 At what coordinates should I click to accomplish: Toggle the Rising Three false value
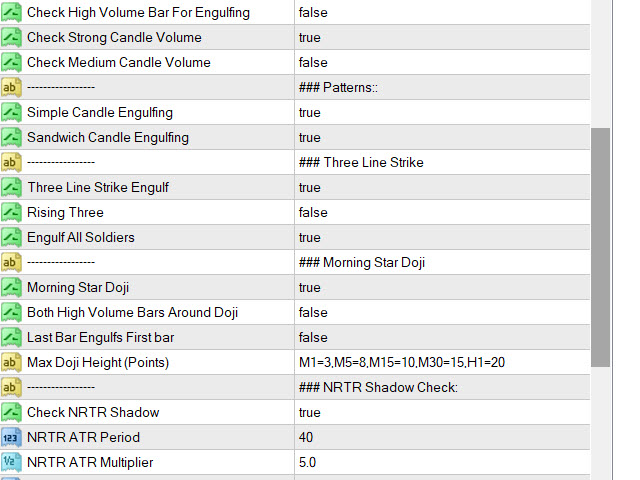(x=442, y=212)
